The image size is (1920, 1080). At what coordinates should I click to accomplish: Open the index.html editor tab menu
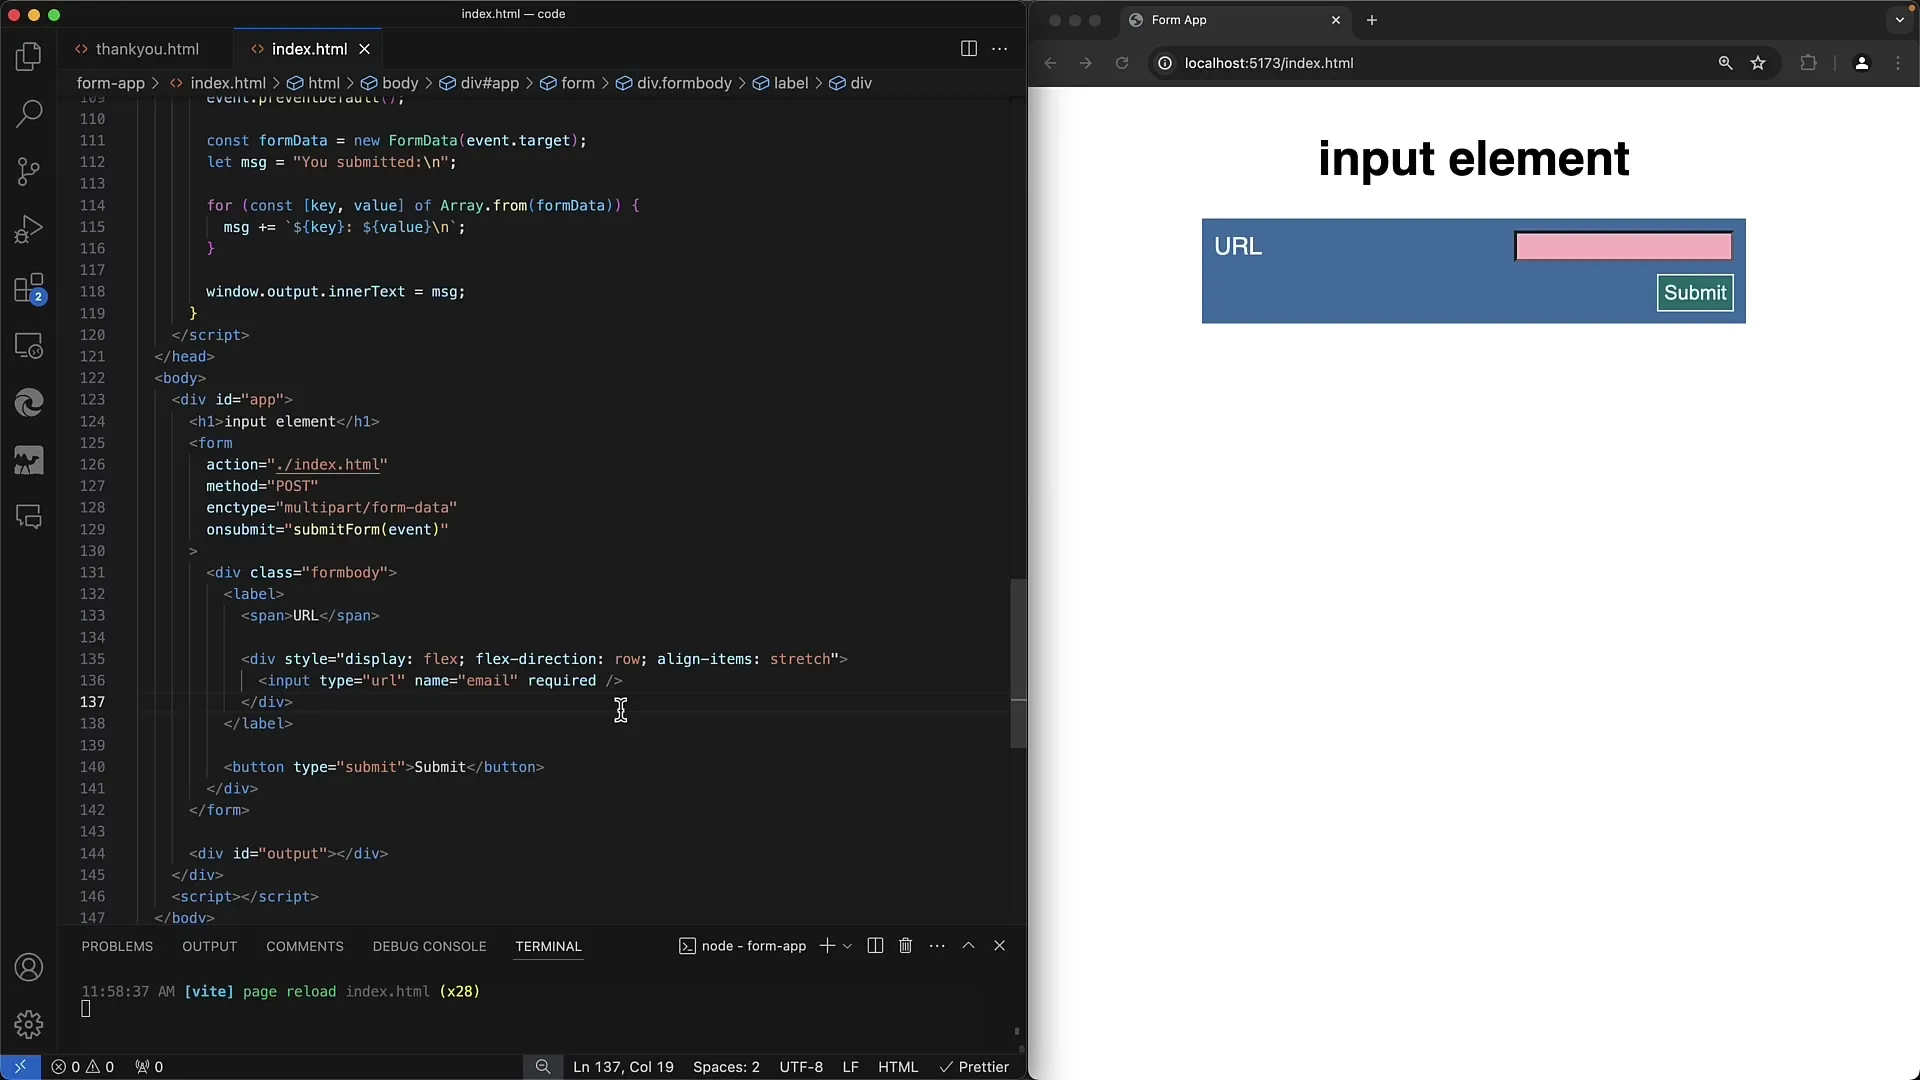tap(998, 49)
